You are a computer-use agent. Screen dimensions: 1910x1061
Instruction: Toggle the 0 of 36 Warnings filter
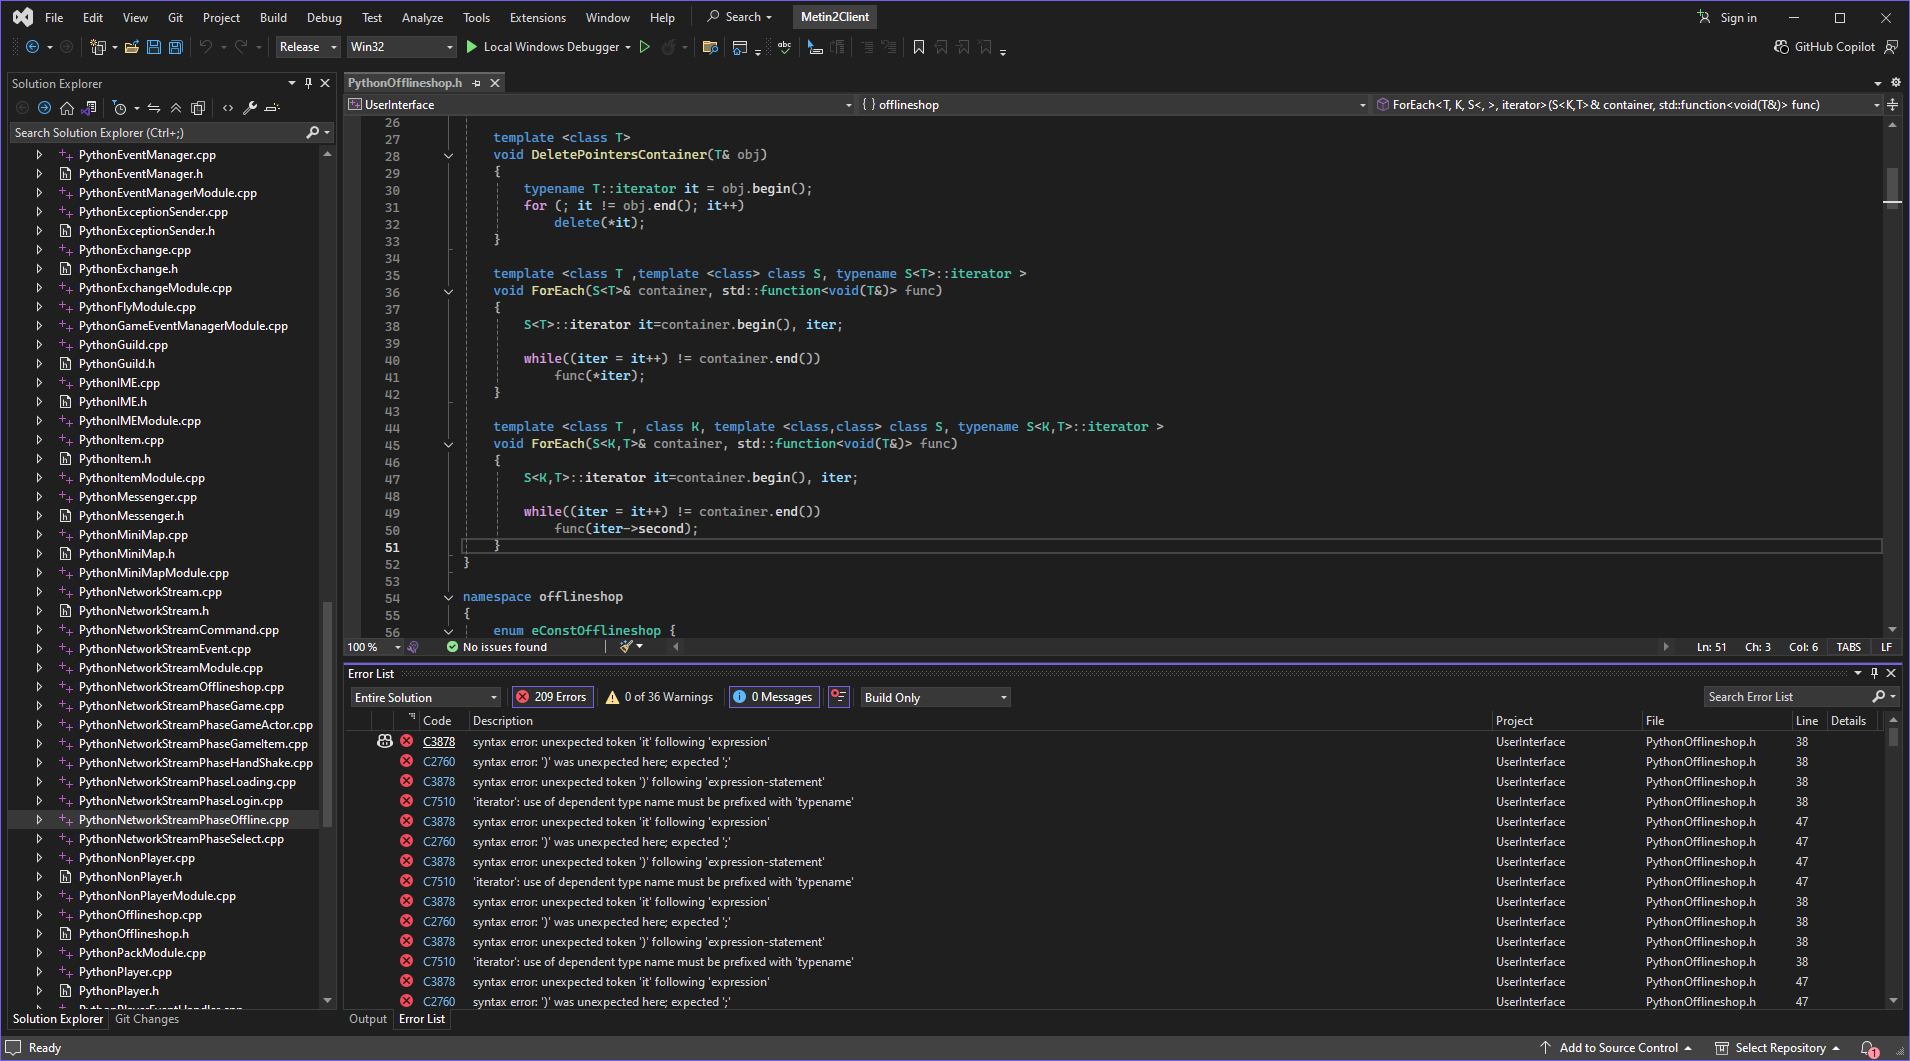(x=660, y=697)
